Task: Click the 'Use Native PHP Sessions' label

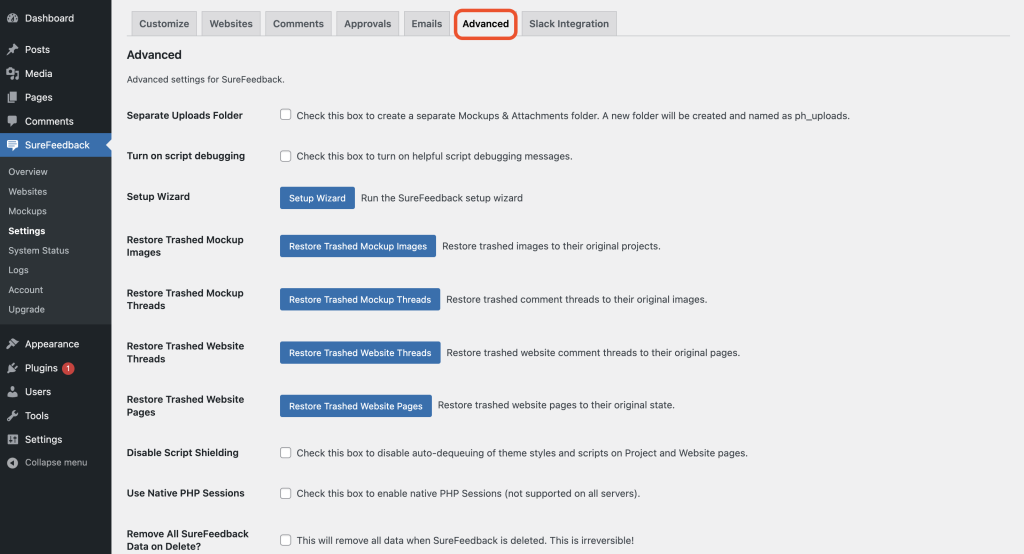Action: (x=185, y=493)
